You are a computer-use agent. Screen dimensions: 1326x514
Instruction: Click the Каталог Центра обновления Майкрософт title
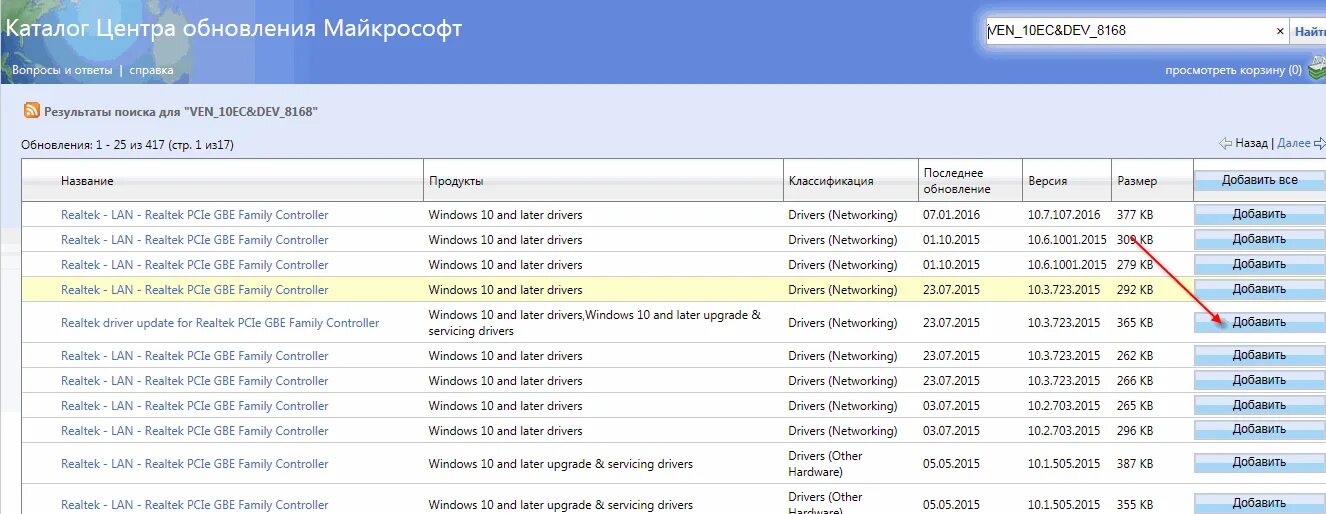[x=234, y=28]
